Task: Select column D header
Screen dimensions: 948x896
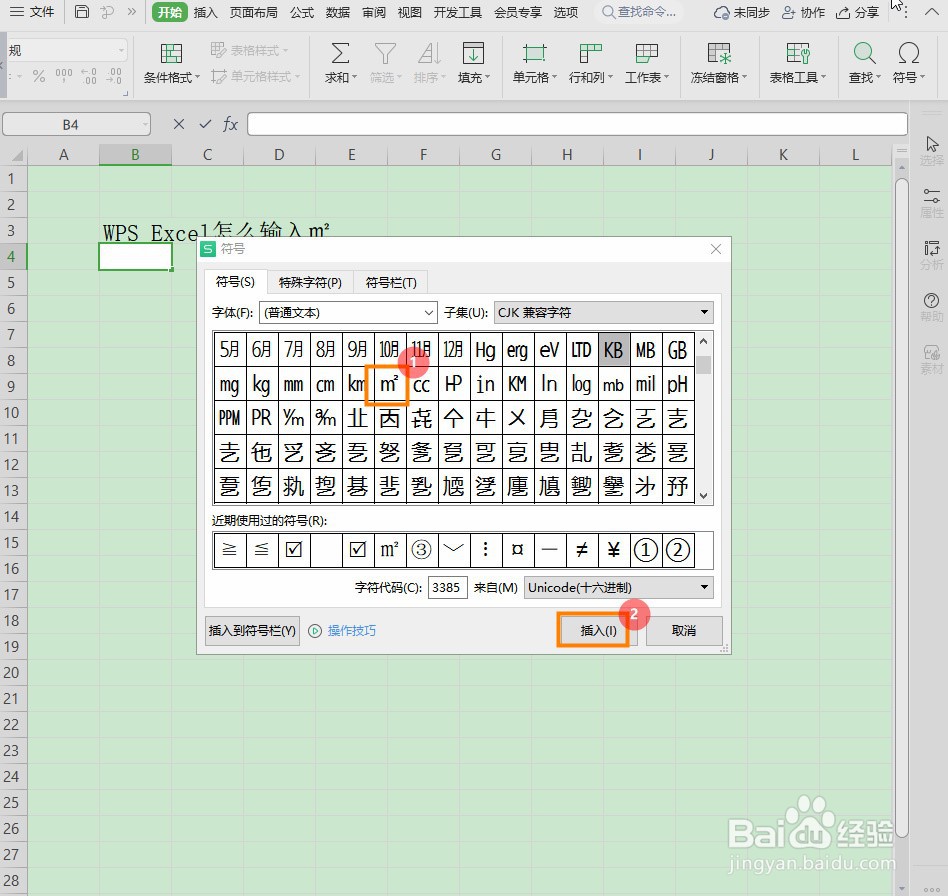Action: click(279, 155)
